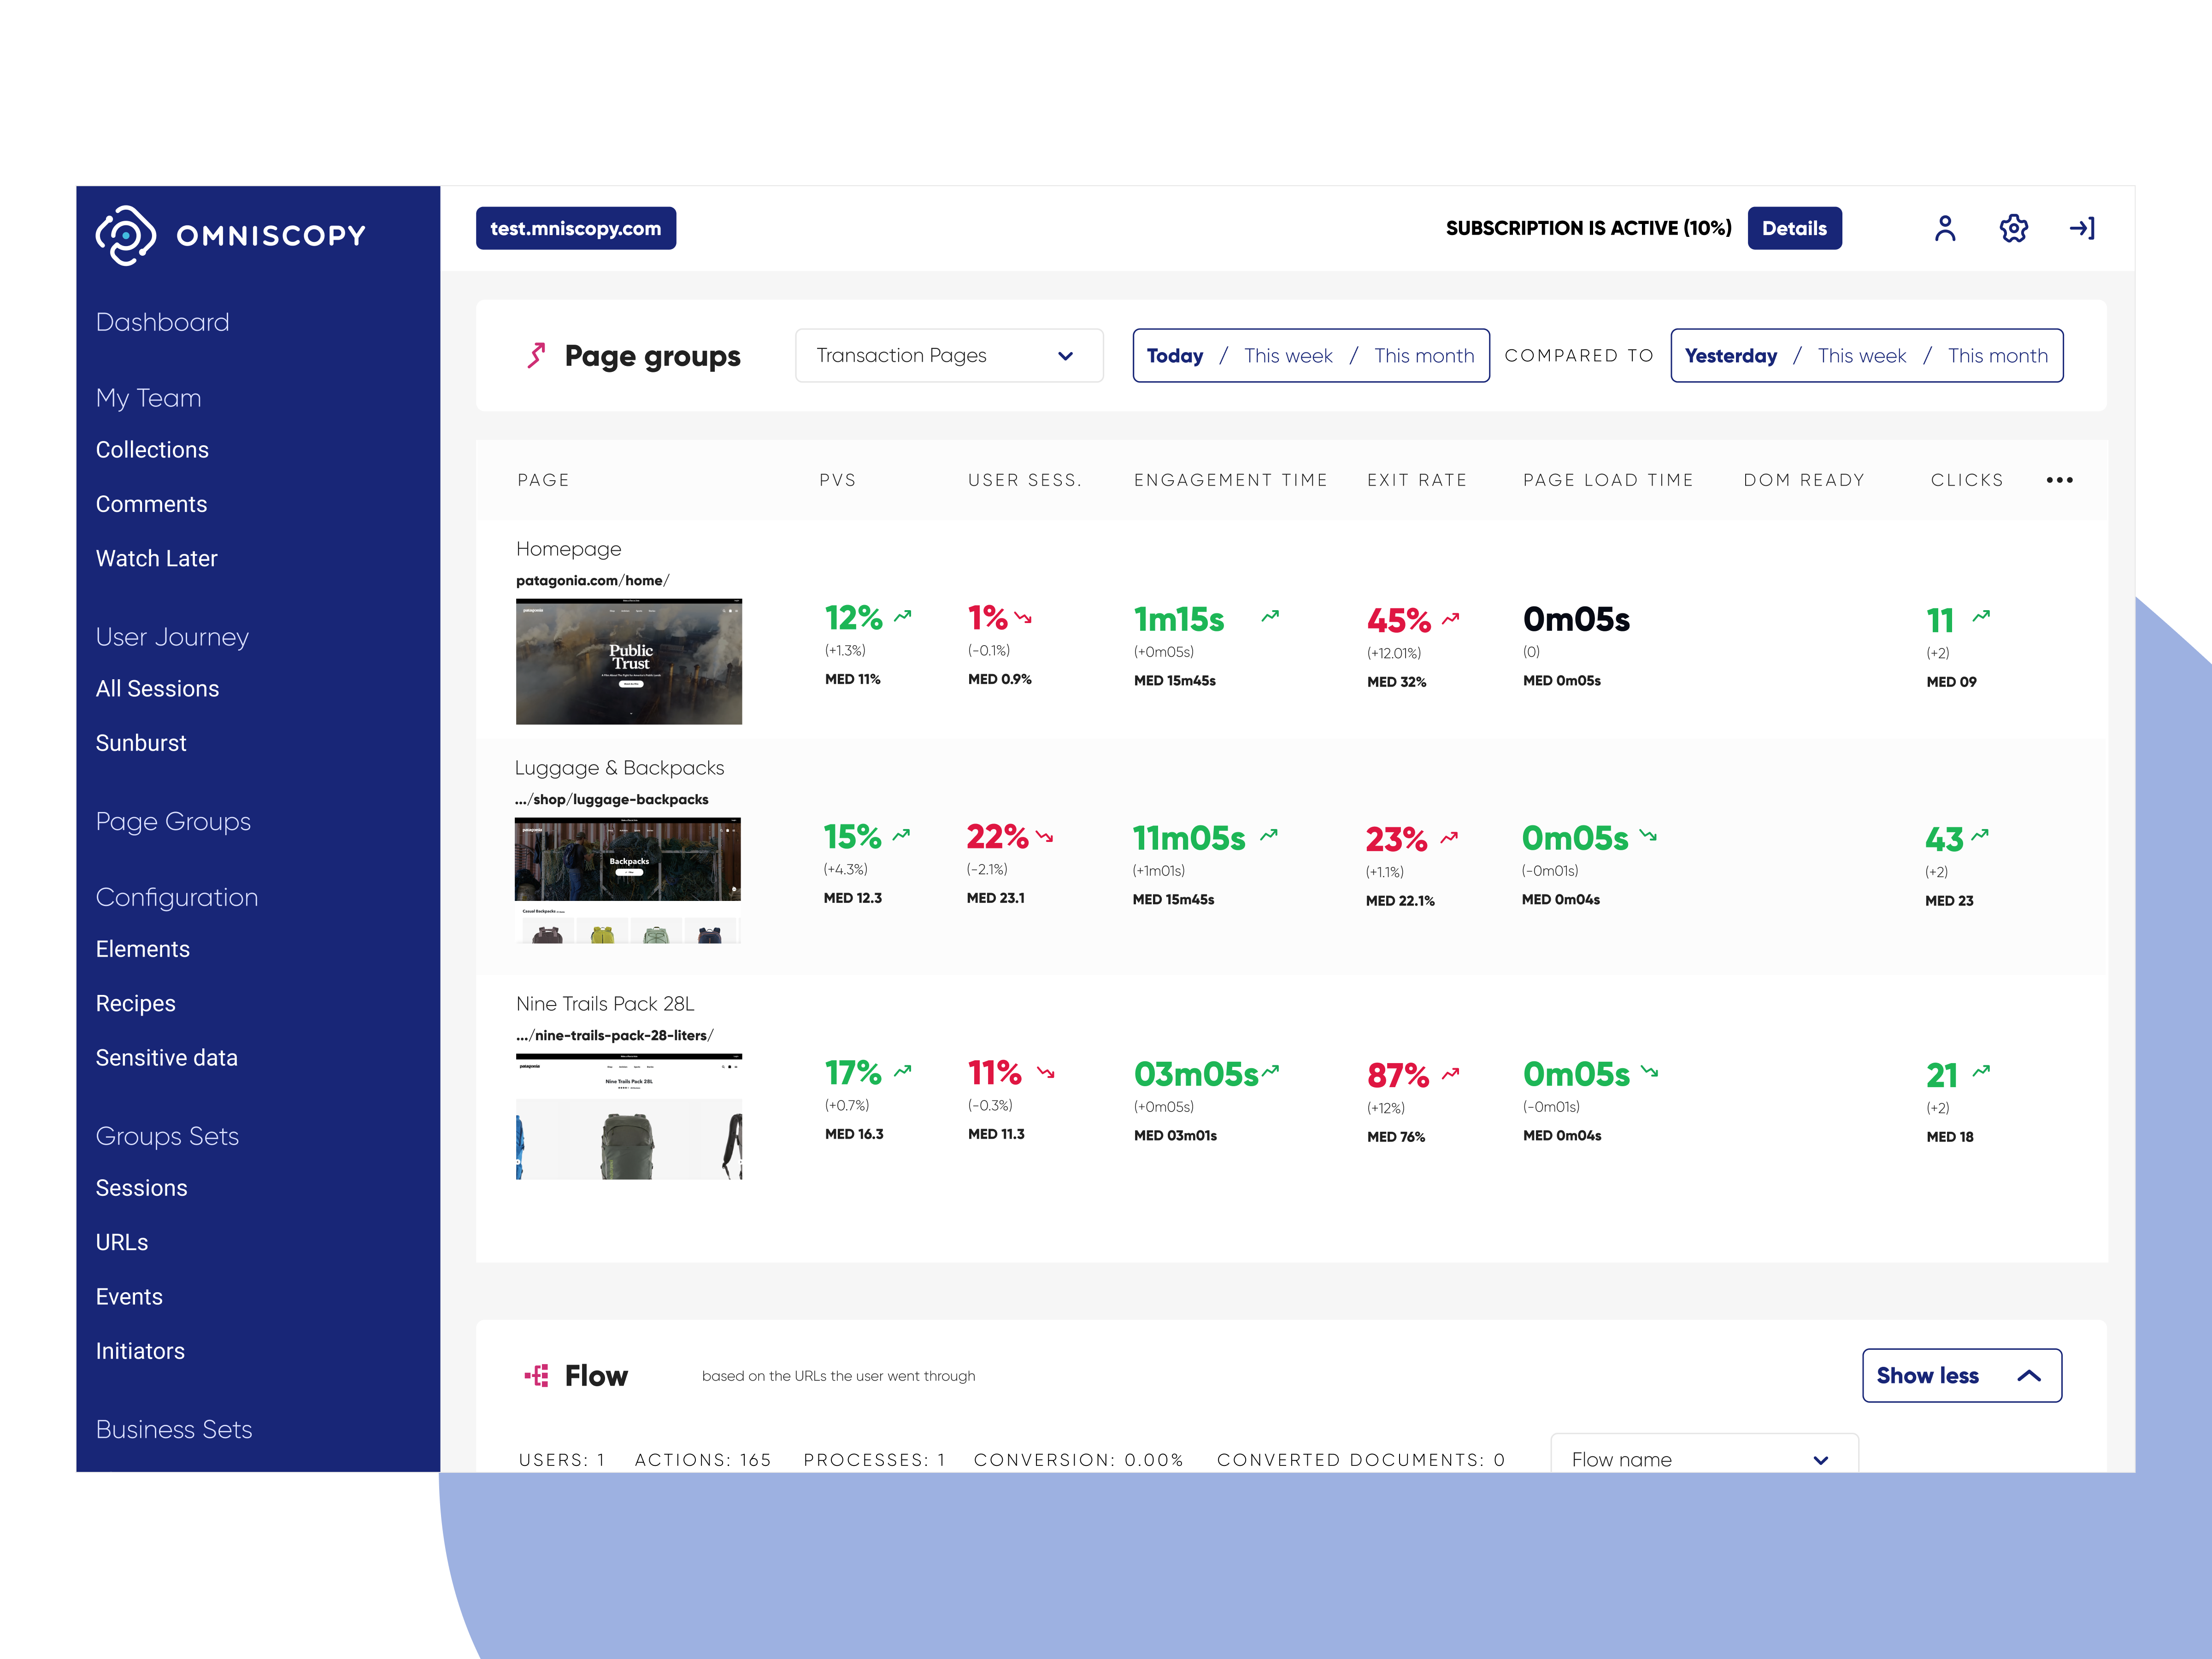Select This week as the period
Viewport: 2212px width, 1659px height.
click(1288, 356)
